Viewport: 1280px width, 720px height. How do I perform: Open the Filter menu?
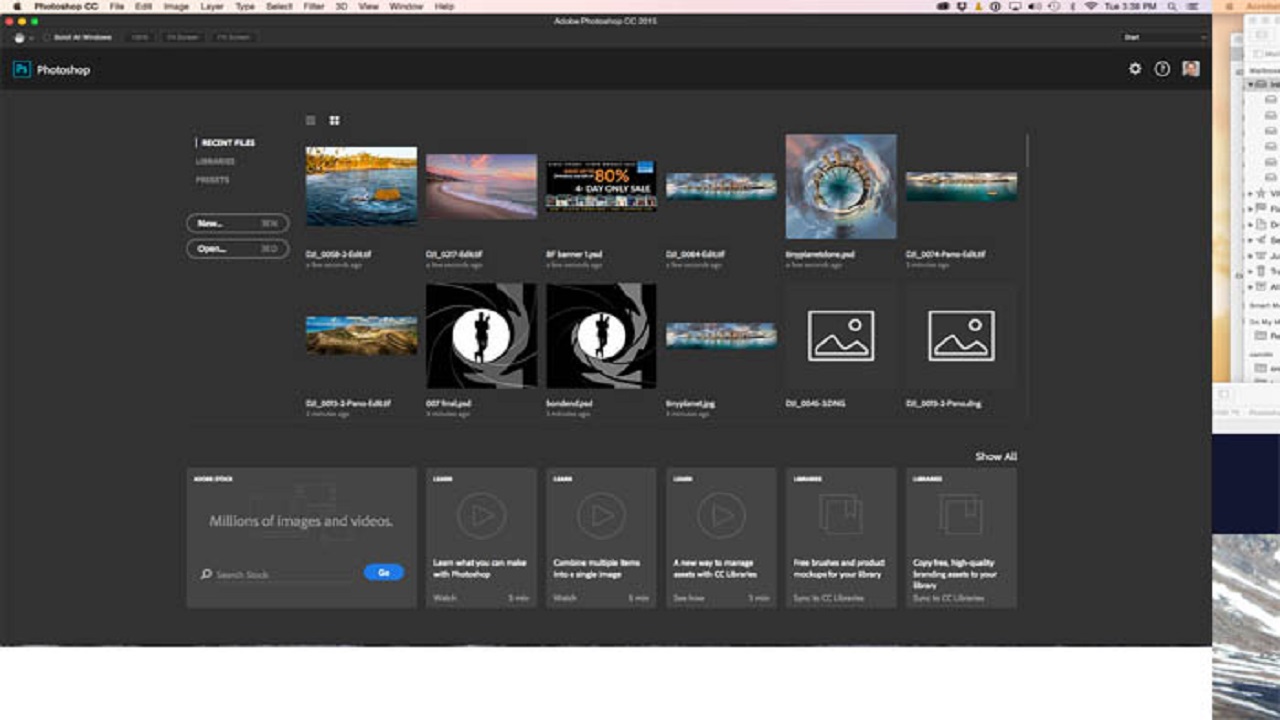(313, 6)
